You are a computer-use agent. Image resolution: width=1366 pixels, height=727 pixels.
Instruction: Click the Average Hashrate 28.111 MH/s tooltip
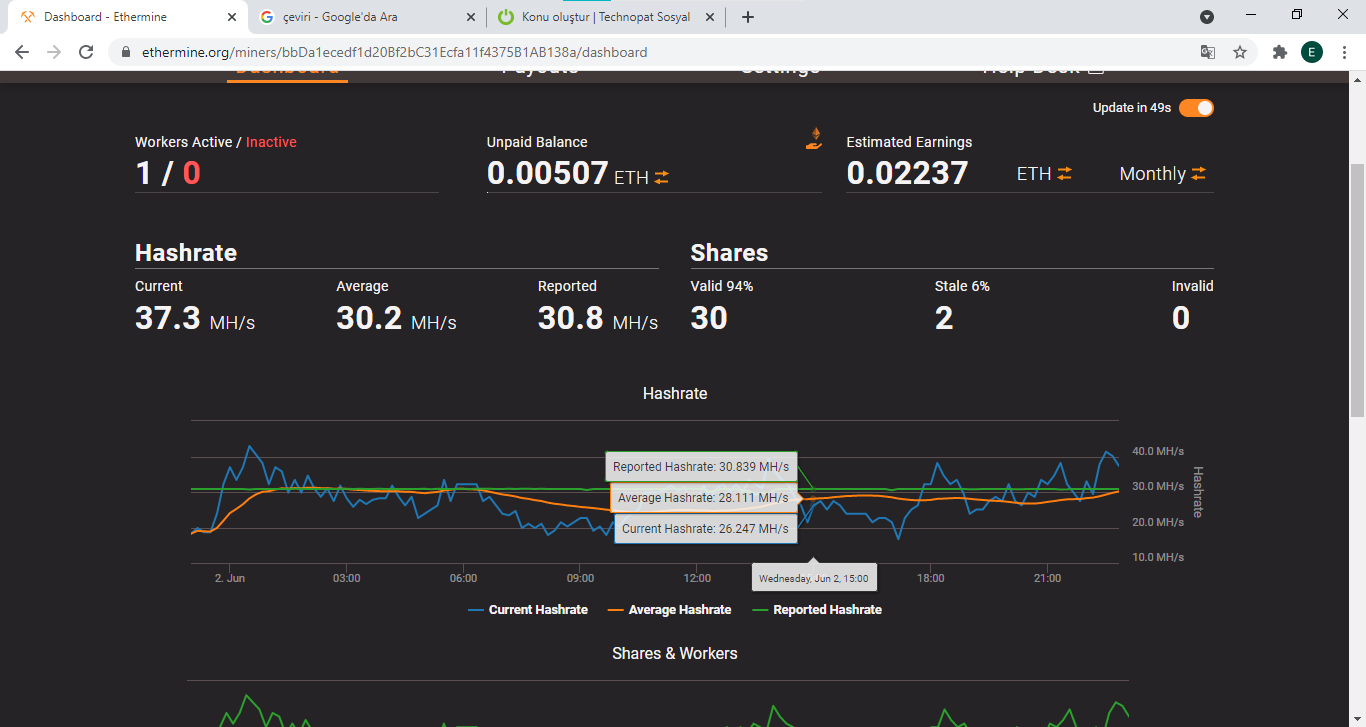pos(703,498)
